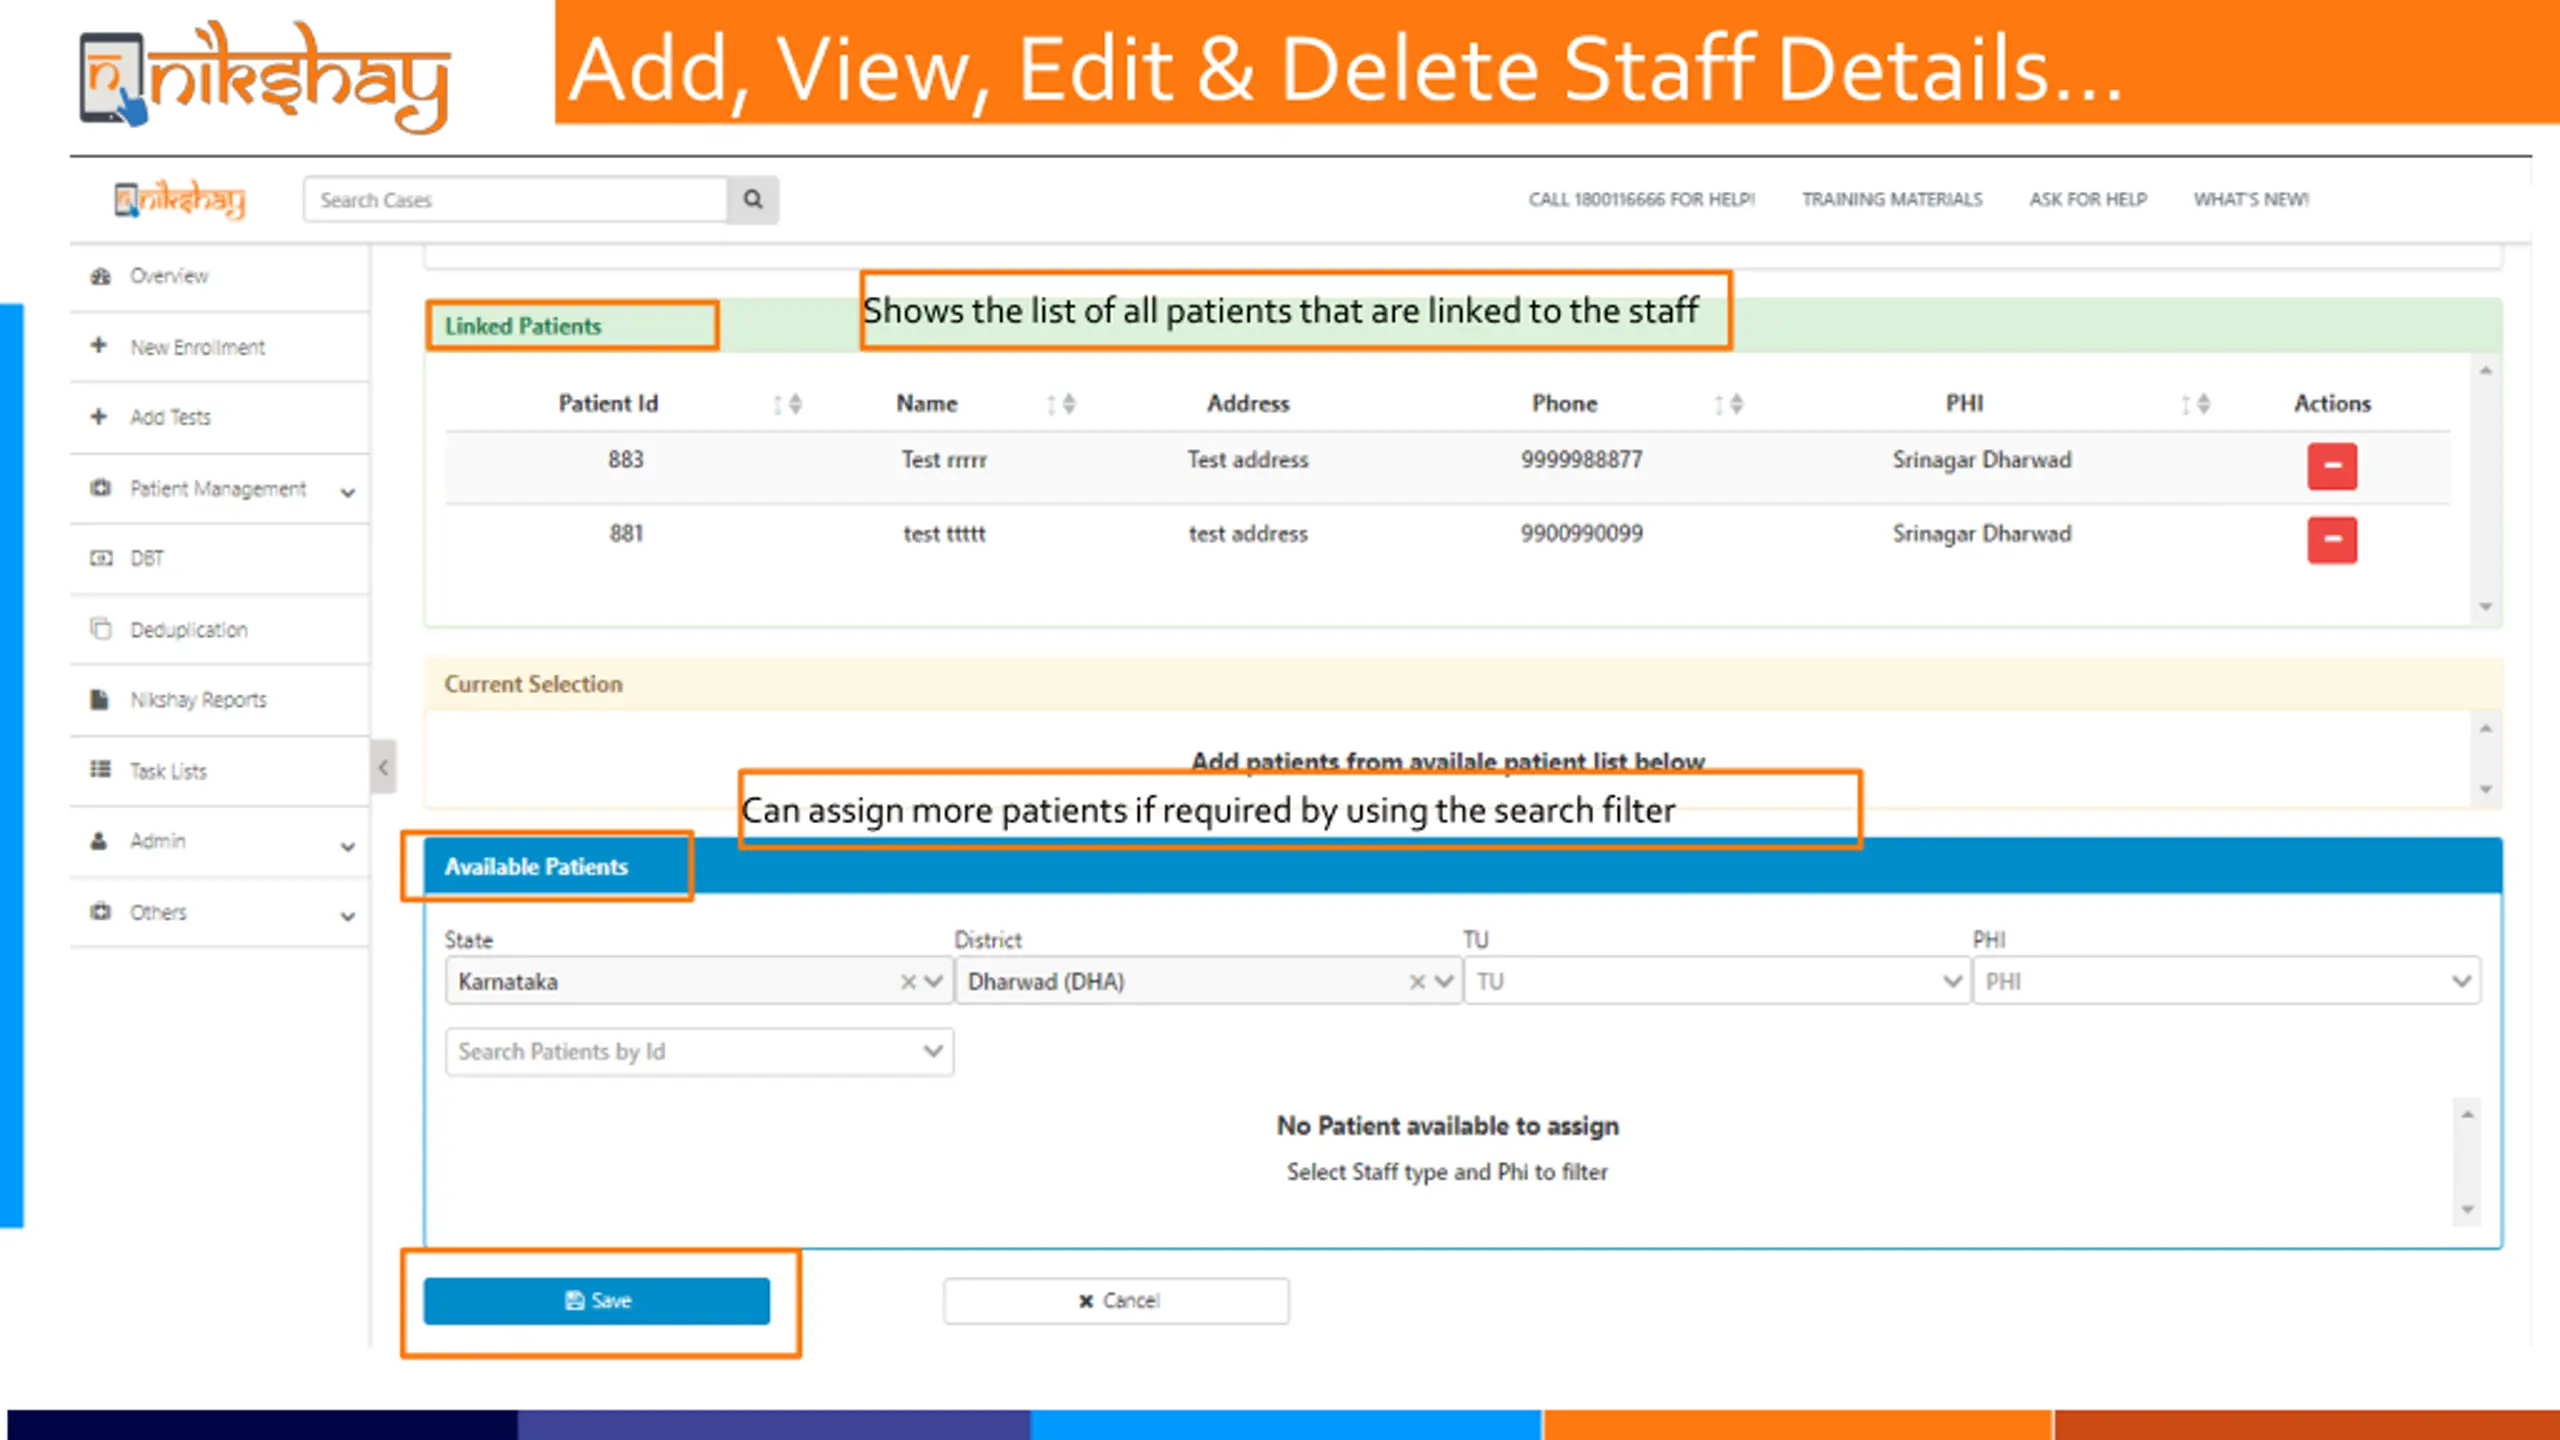2560x1440 pixels.
Task: Remove linked patient 881 with red minus
Action: tap(2332, 540)
